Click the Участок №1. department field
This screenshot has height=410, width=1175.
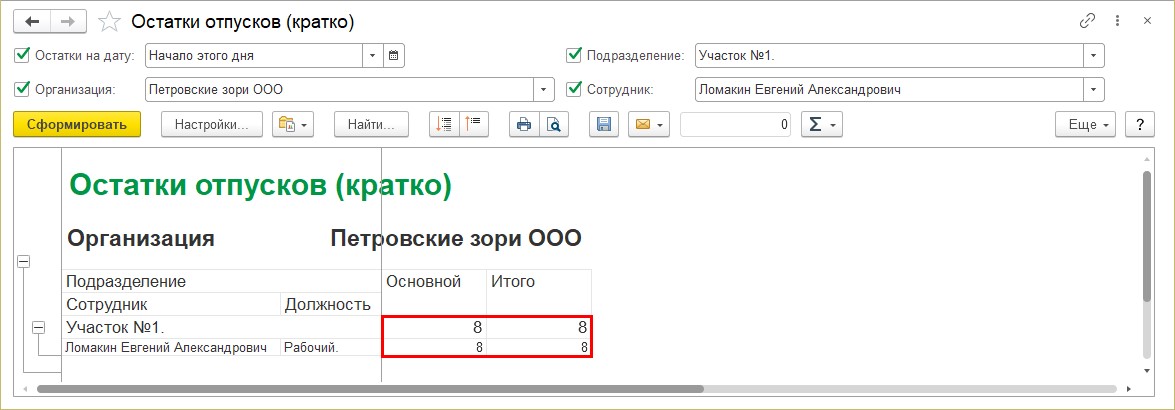click(889, 55)
